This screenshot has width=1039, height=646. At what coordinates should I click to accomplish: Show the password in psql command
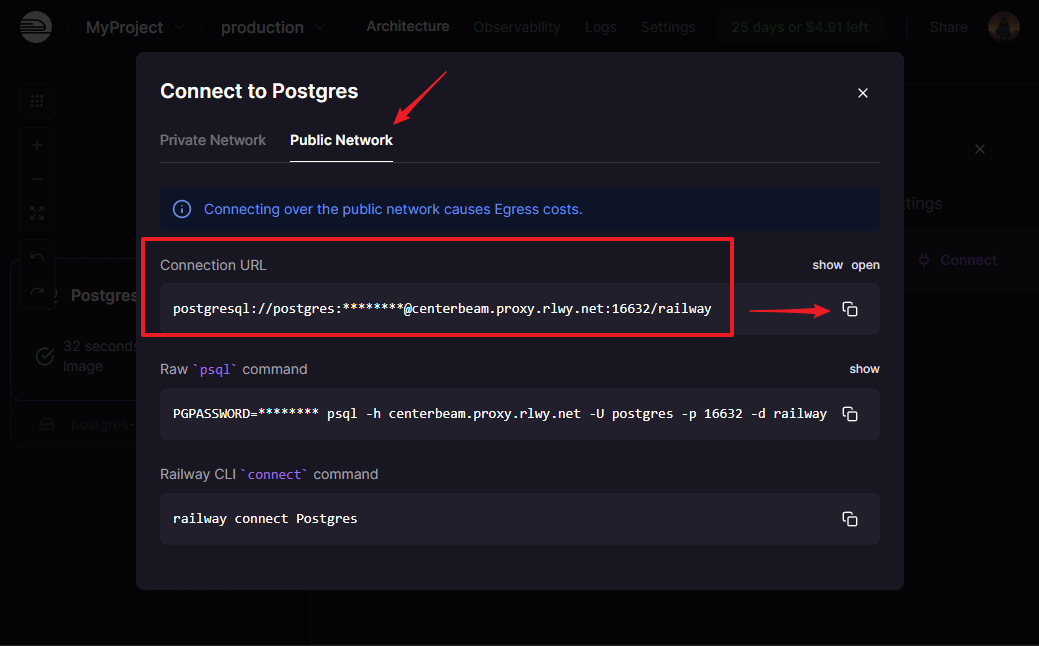click(x=864, y=369)
